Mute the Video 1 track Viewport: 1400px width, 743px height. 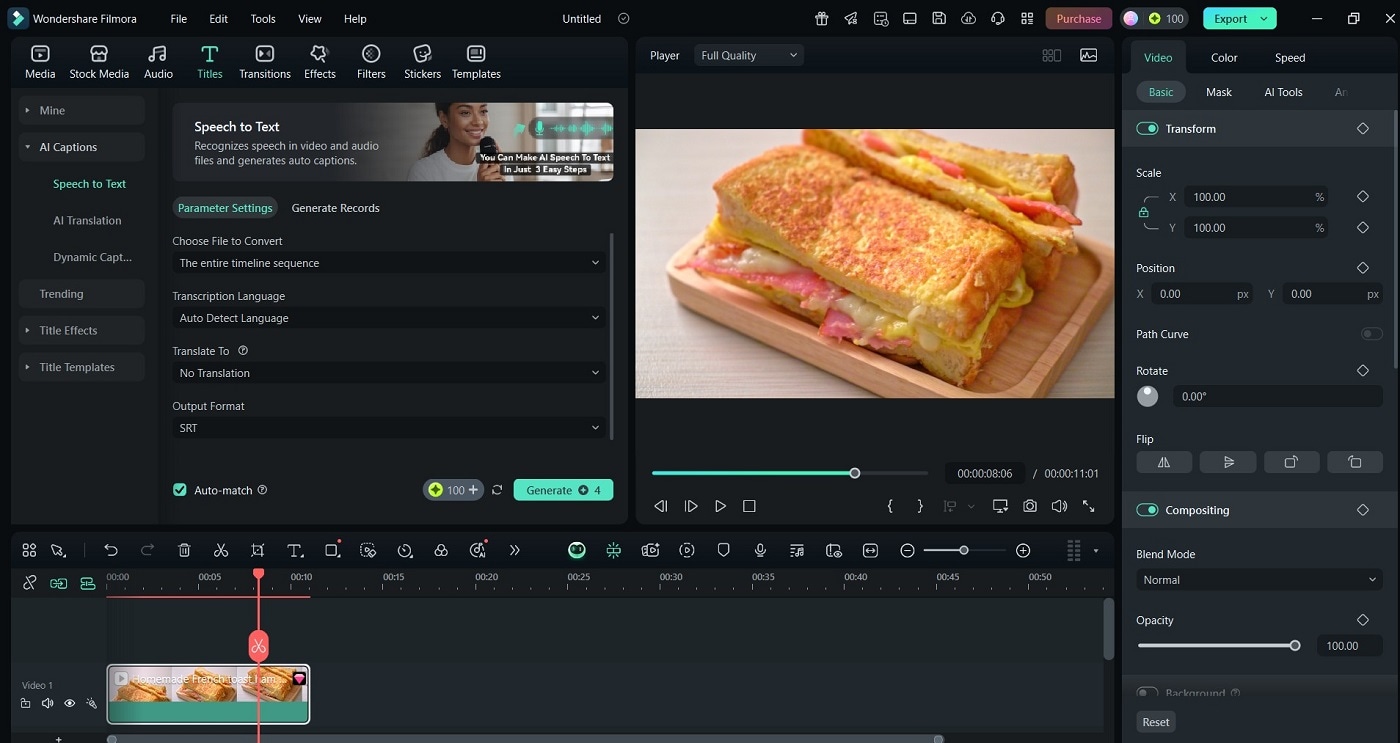47,703
